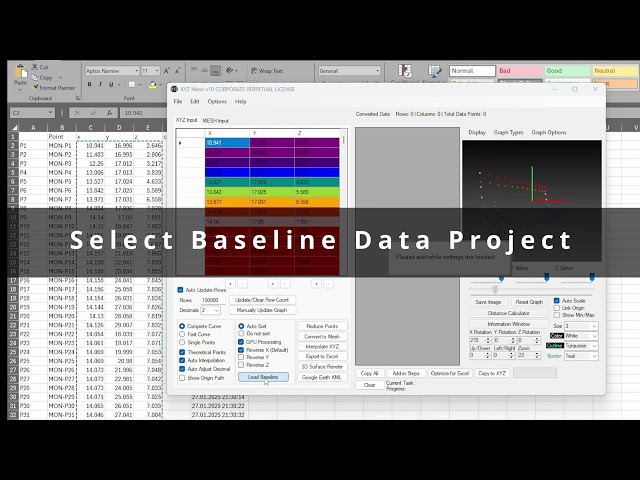Click Wrap Text in Excel ribbon
The height and width of the screenshot is (480, 640).
click(267, 71)
